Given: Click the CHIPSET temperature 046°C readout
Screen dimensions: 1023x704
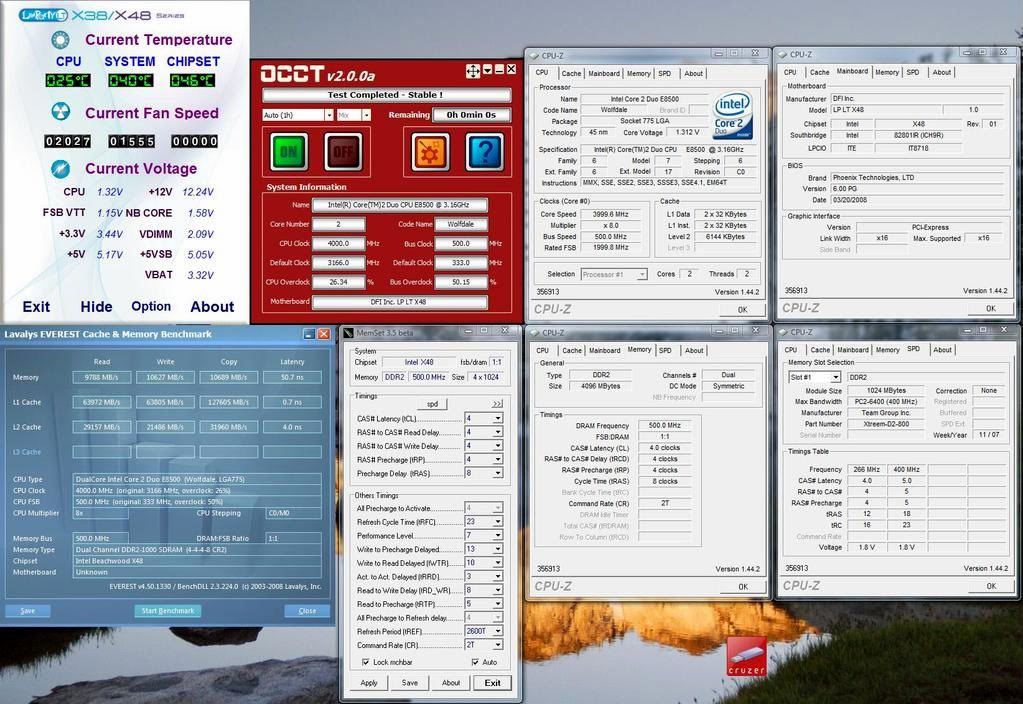Looking at the screenshot, I should point(192,80).
